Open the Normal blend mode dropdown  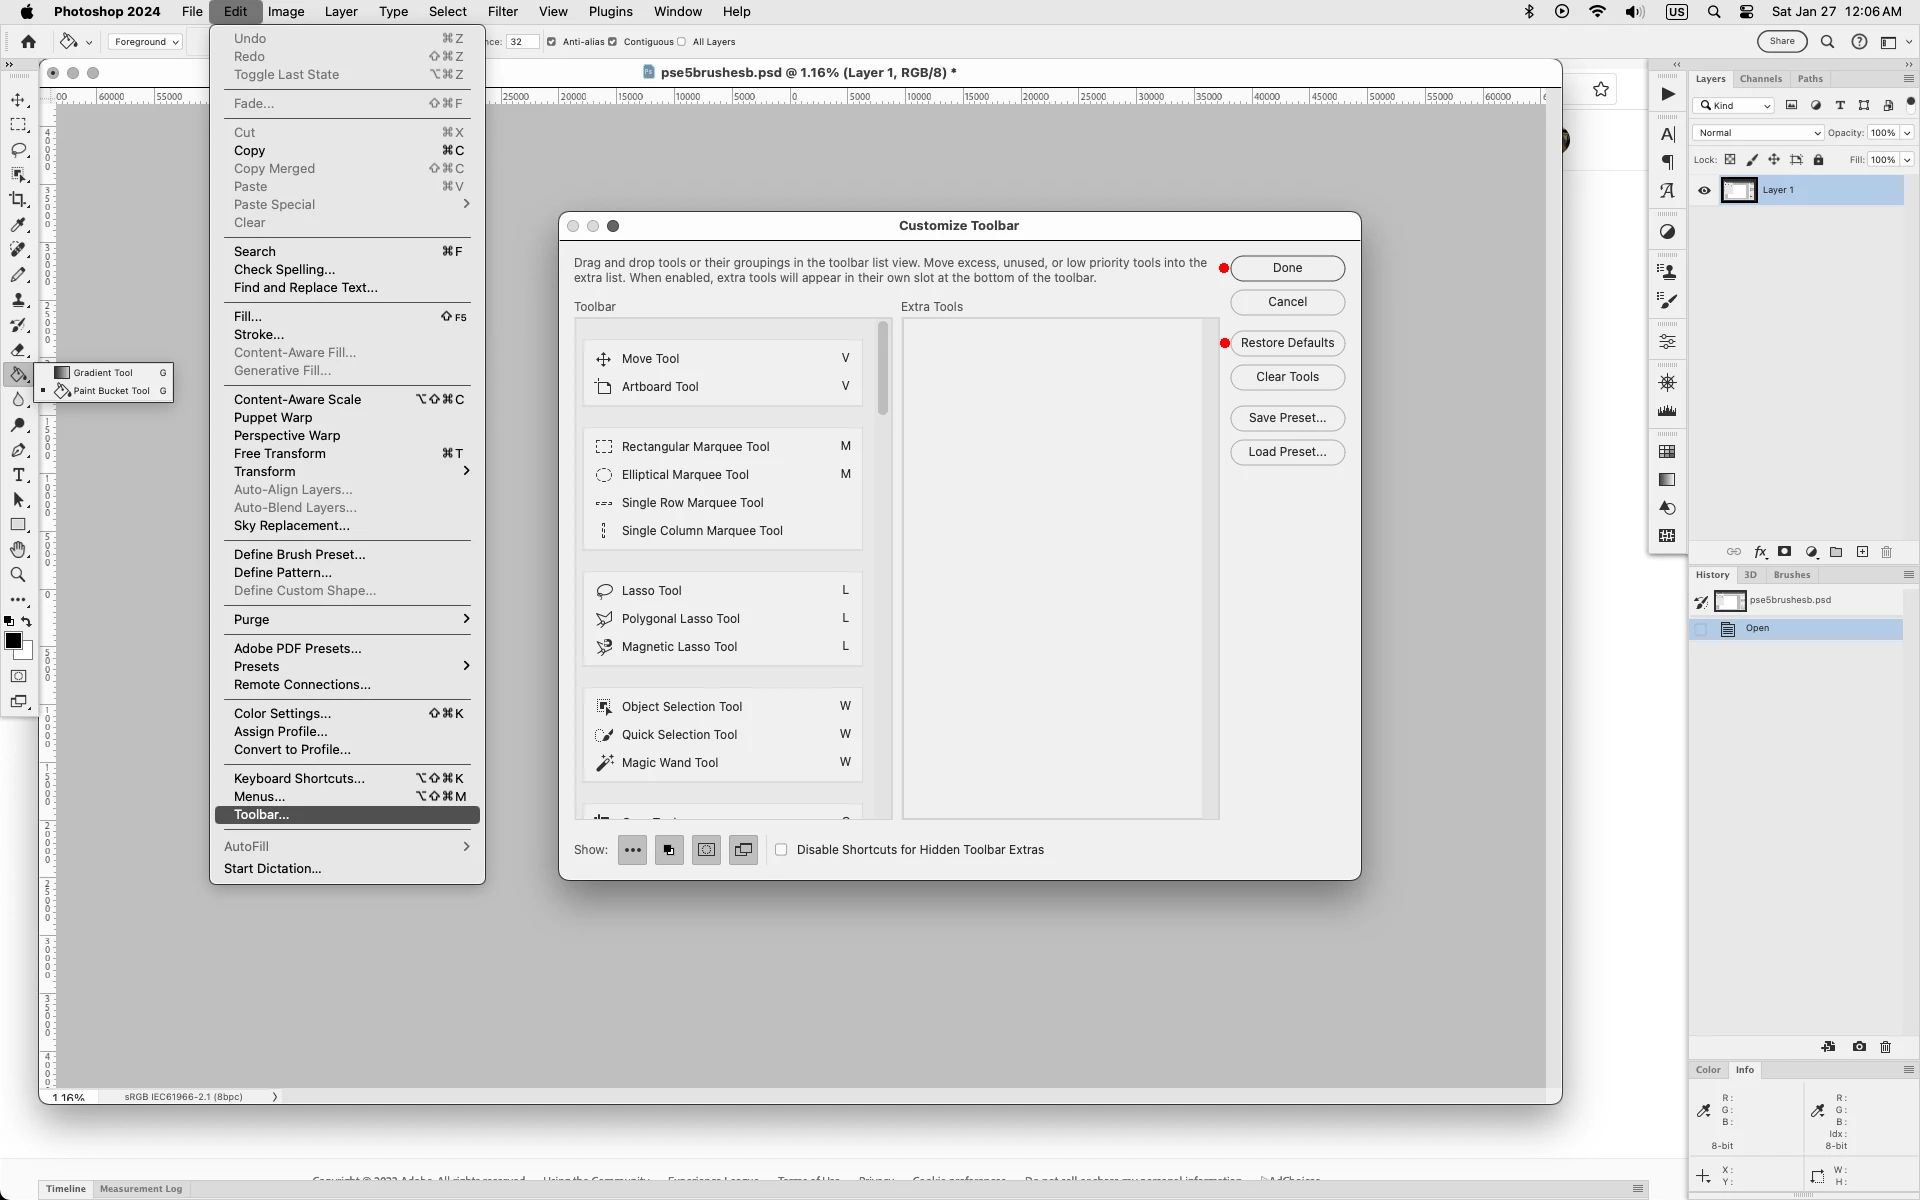click(x=1758, y=133)
